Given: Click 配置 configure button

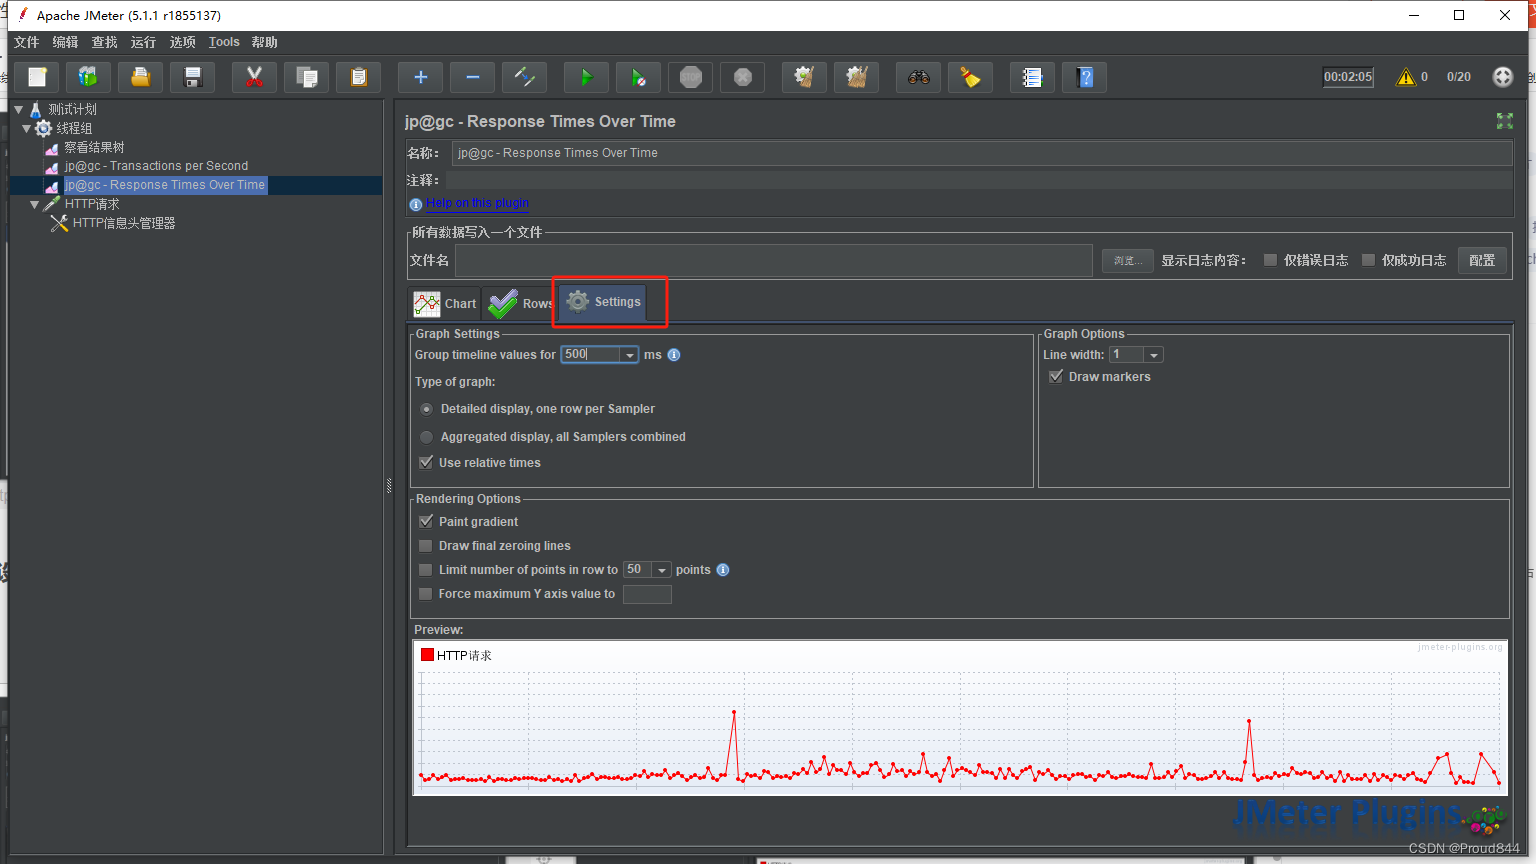Looking at the screenshot, I should [1482, 260].
